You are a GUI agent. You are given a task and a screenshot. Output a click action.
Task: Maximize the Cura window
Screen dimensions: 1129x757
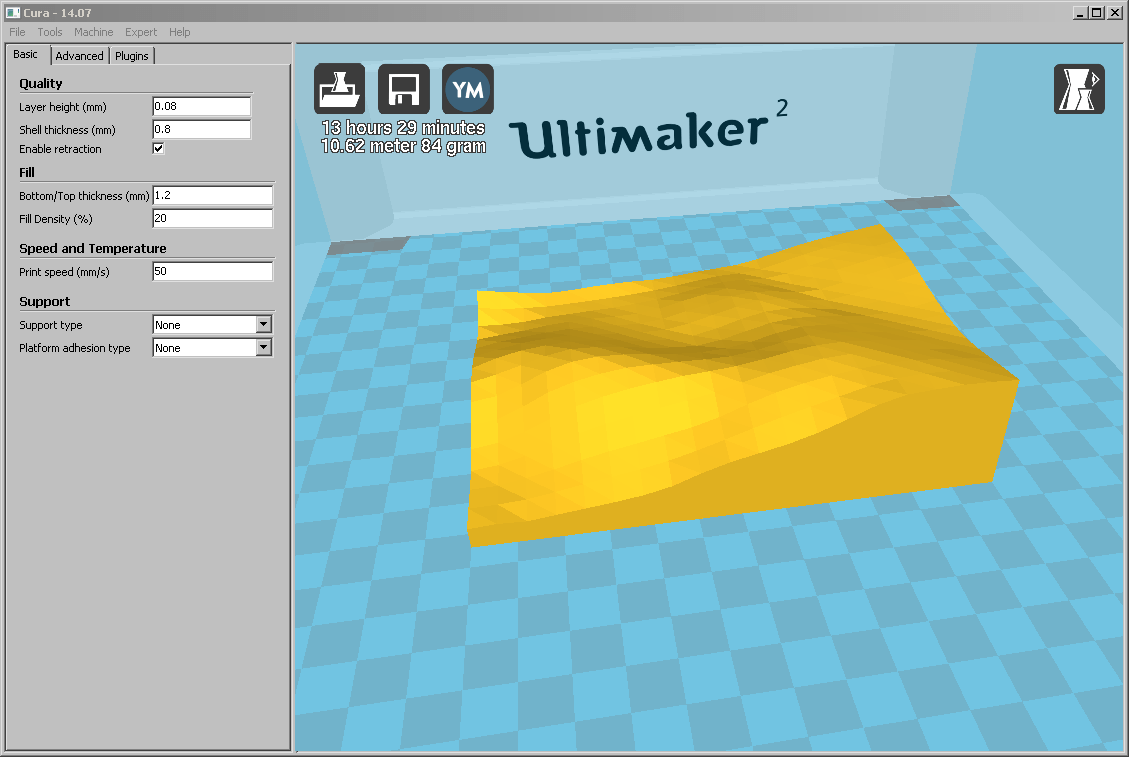(1096, 12)
